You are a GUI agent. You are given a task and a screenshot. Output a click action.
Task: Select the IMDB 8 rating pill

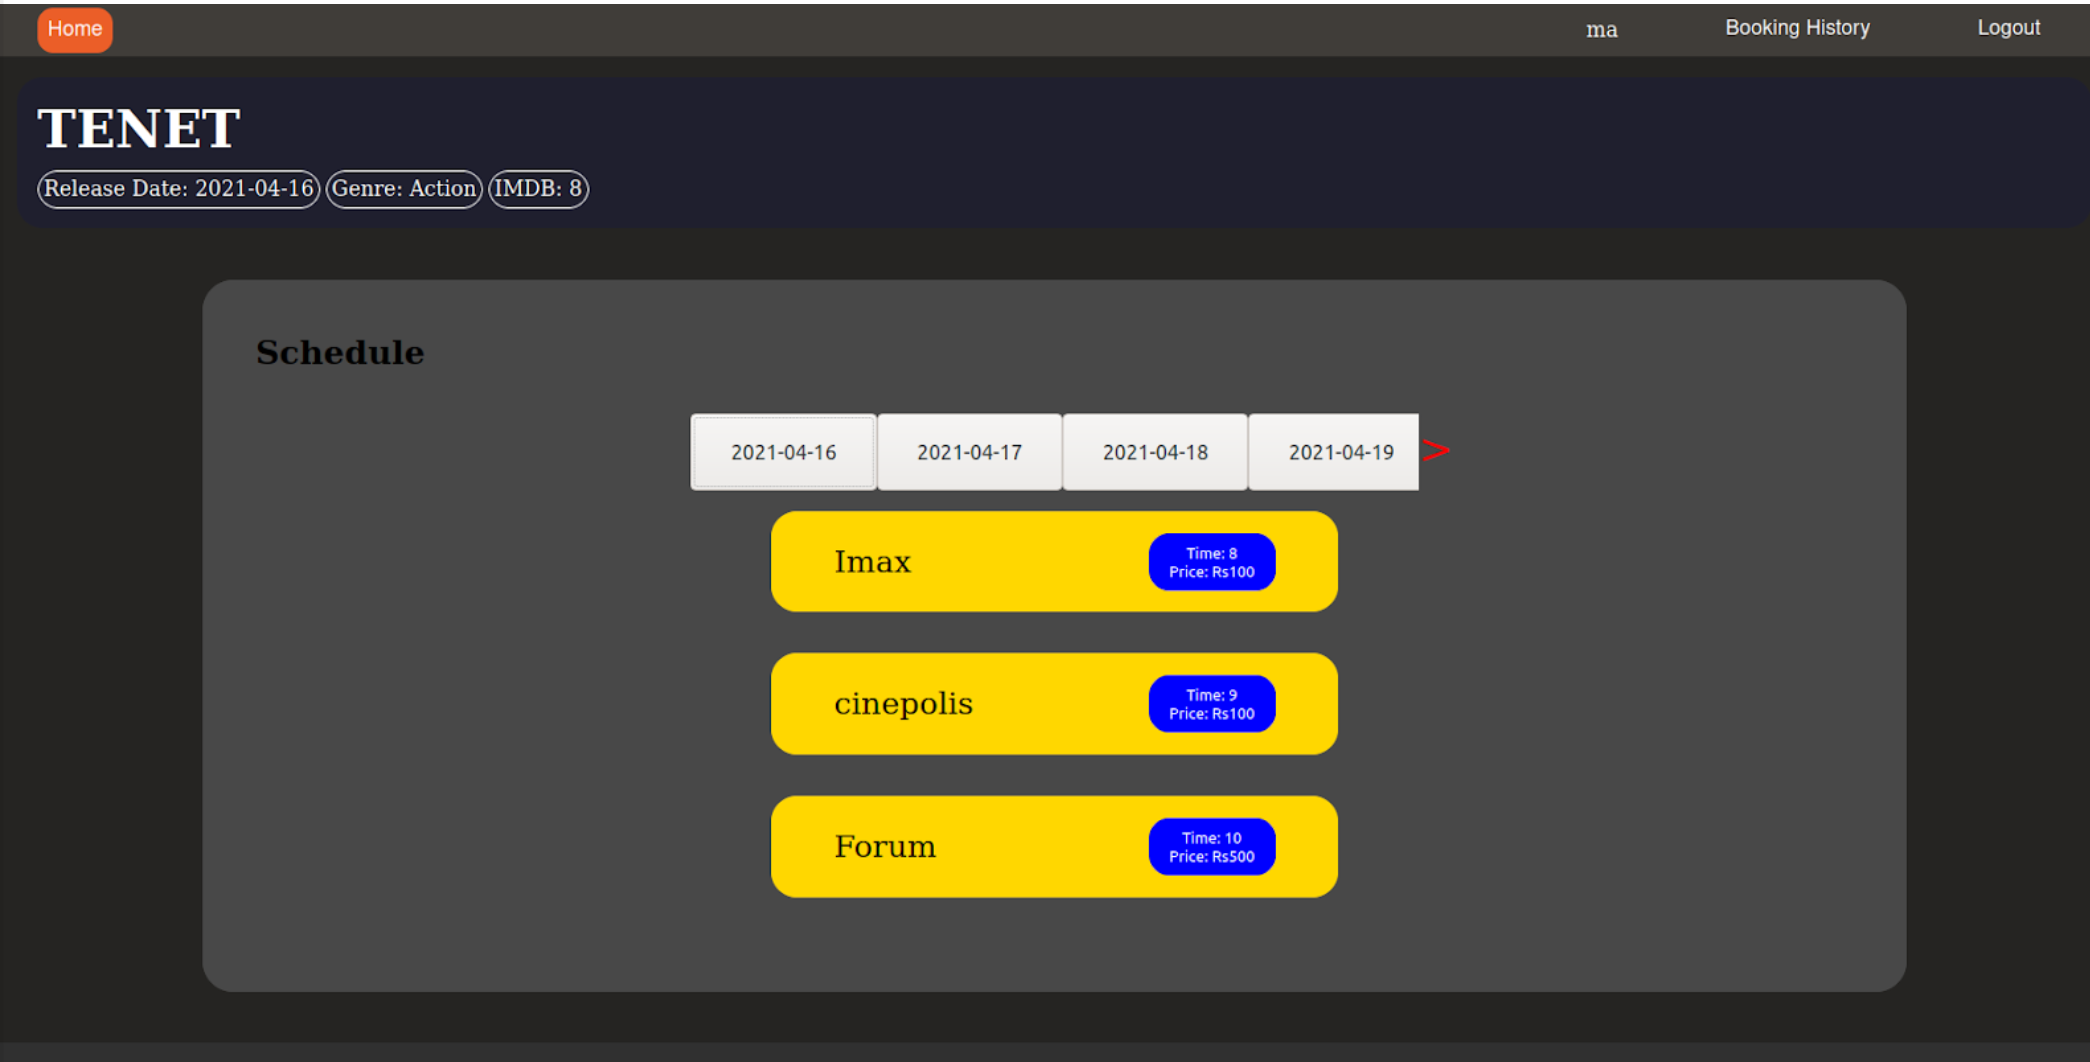click(538, 188)
